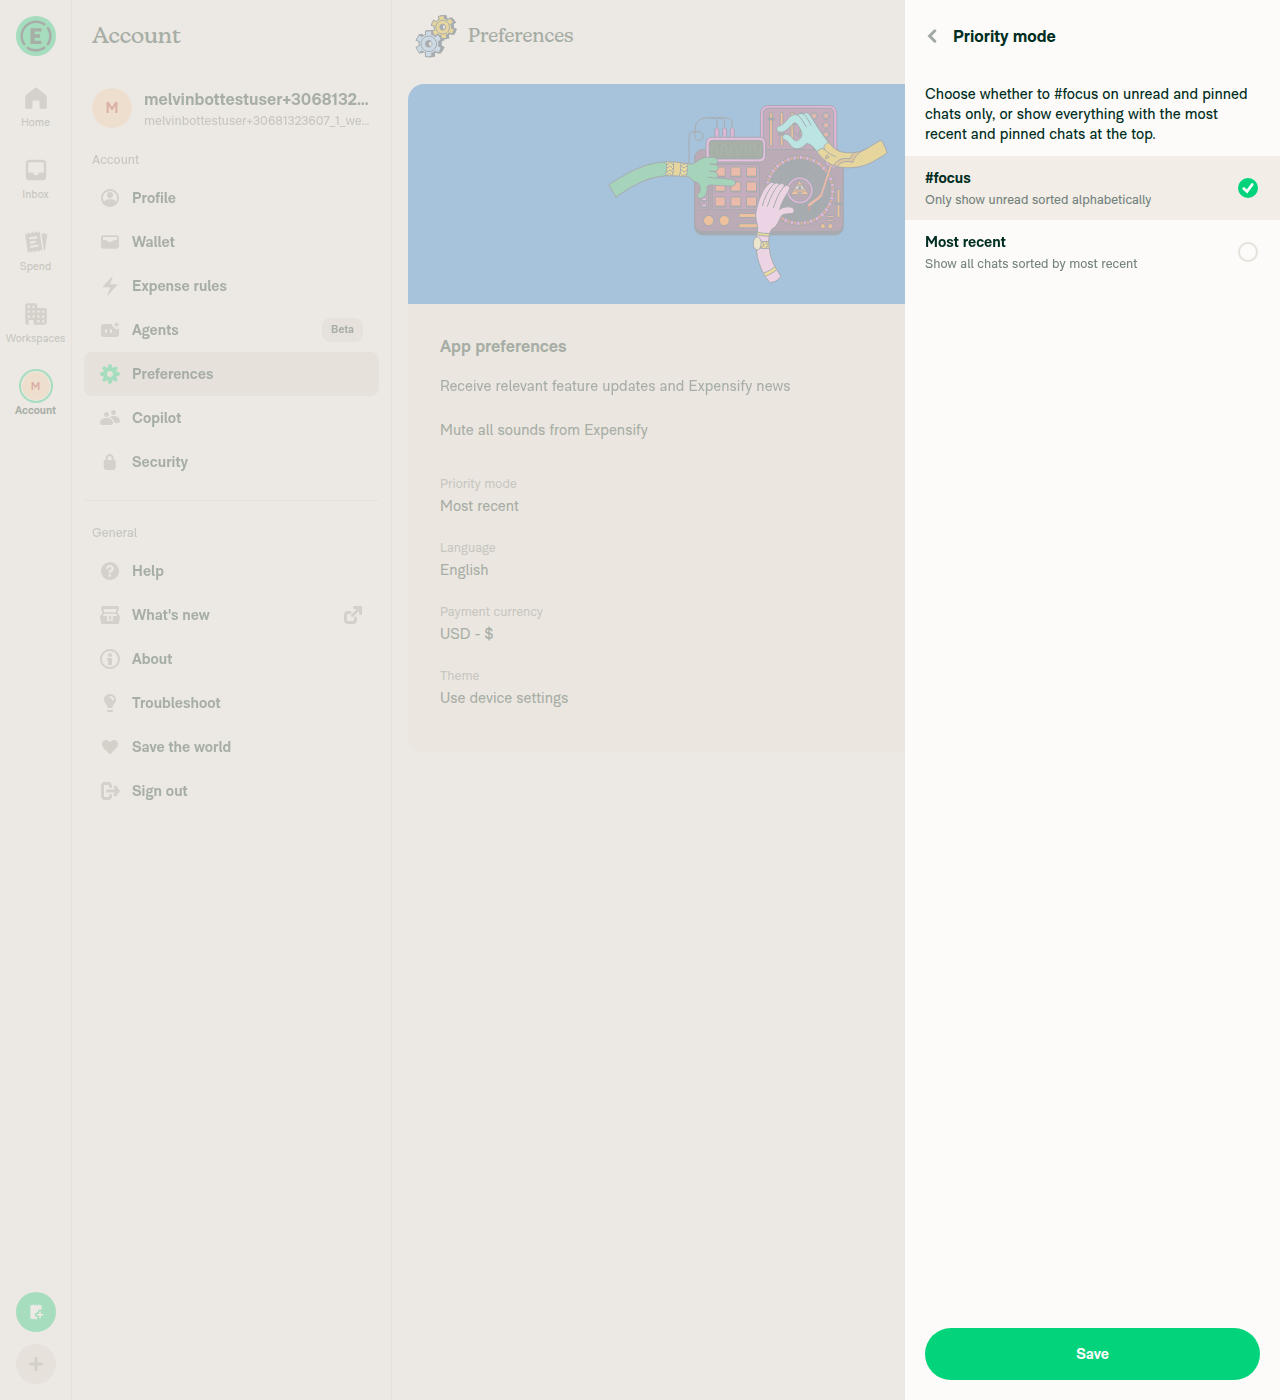Click the Sign out link
The image size is (1280, 1400).
[x=231, y=791]
